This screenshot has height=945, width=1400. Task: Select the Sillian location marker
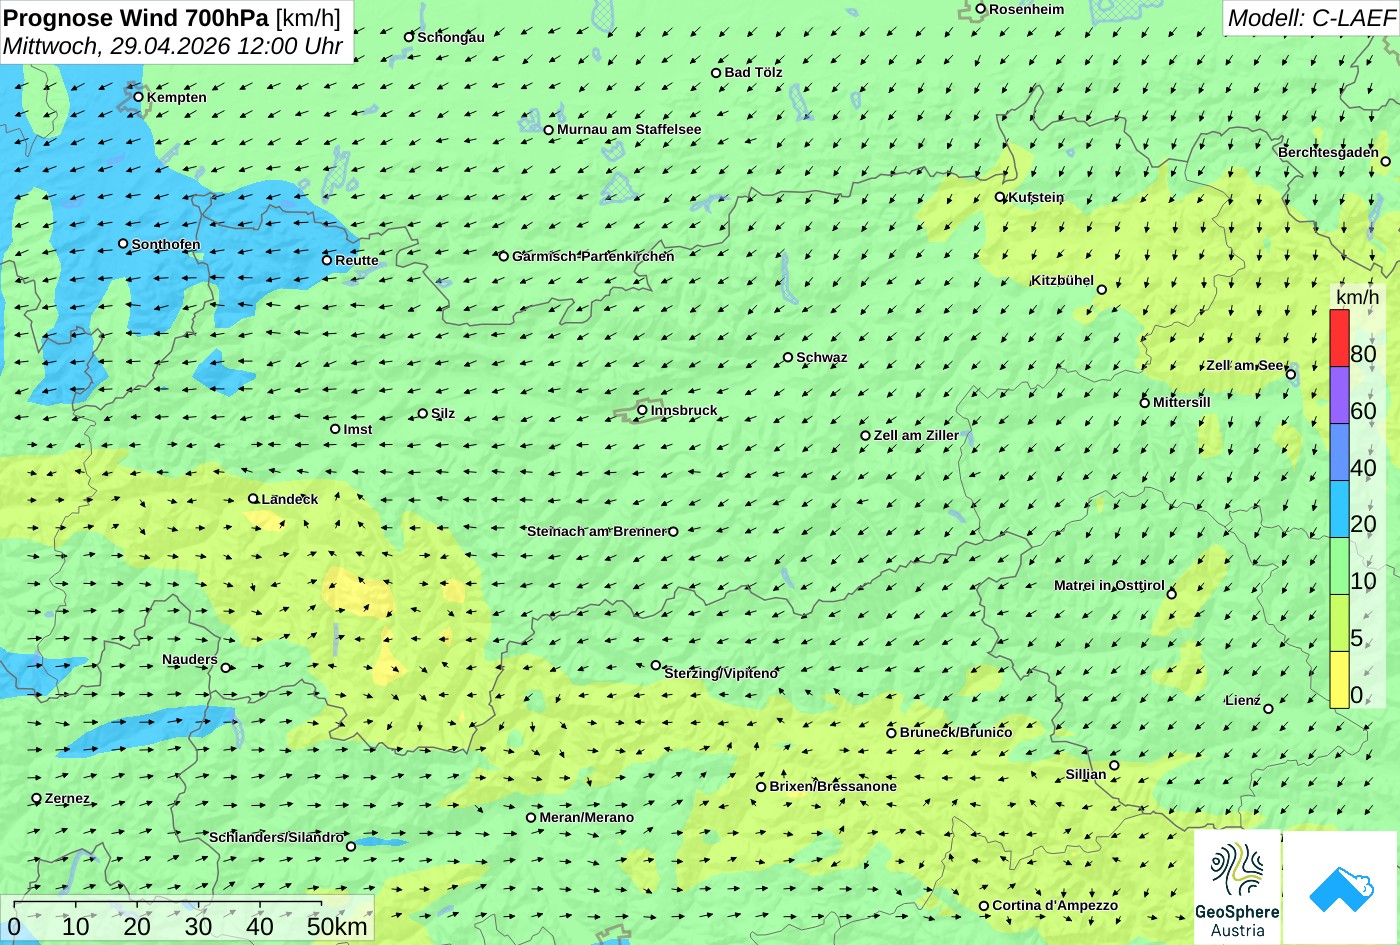[1114, 765]
